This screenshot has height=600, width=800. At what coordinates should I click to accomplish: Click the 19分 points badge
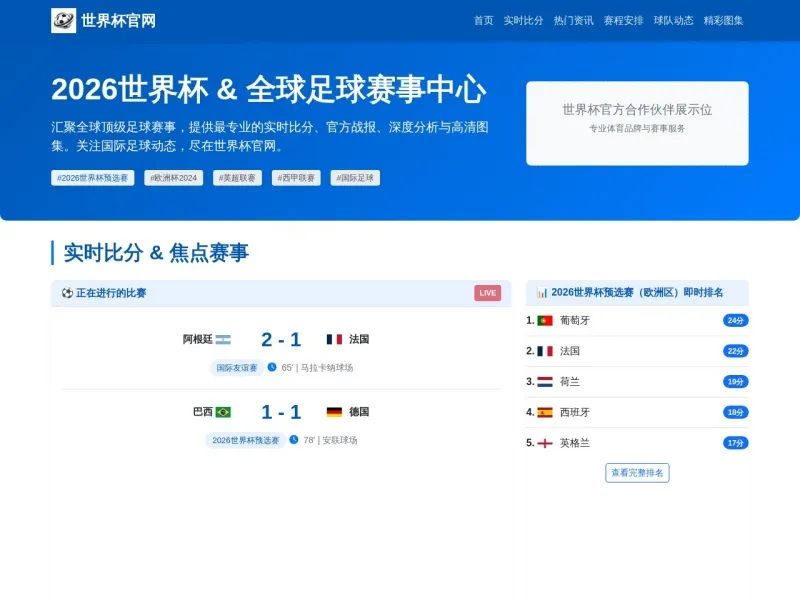tap(735, 382)
